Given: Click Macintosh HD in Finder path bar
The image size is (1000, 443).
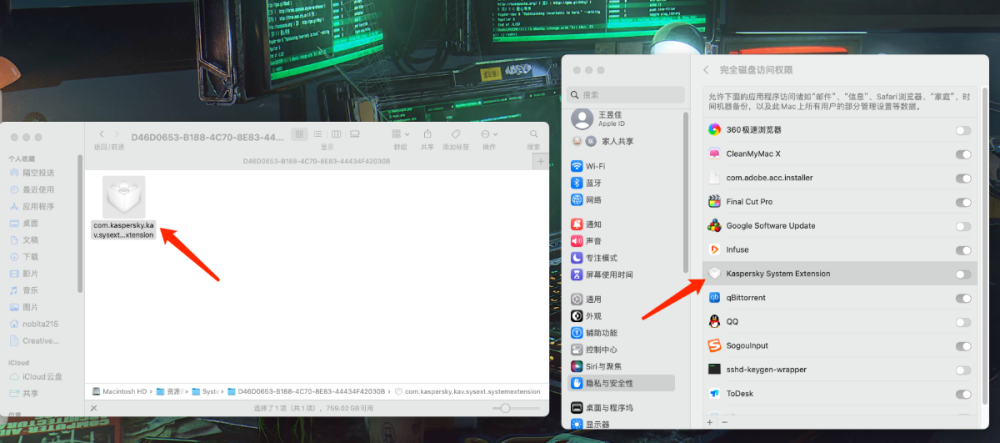Looking at the screenshot, I should (120, 391).
